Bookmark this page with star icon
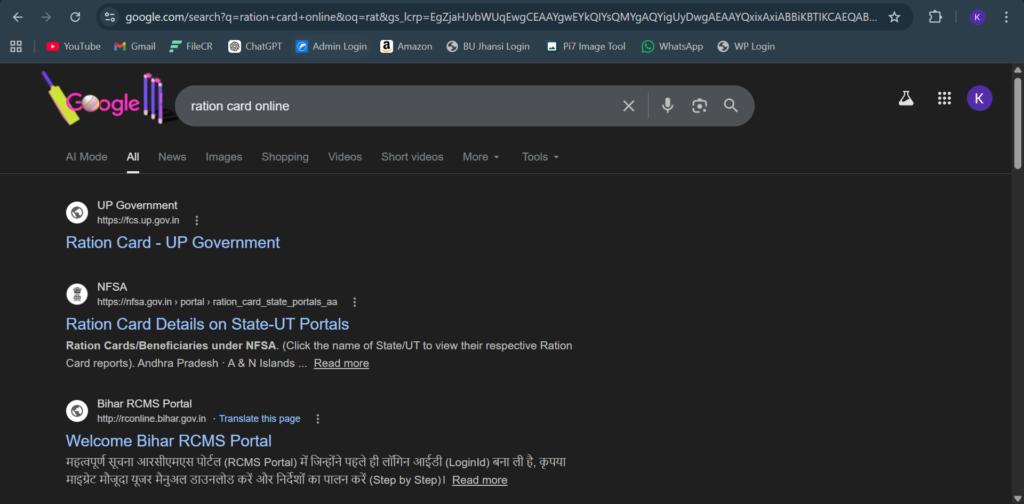1024x504 pixels. pos(894,17)
